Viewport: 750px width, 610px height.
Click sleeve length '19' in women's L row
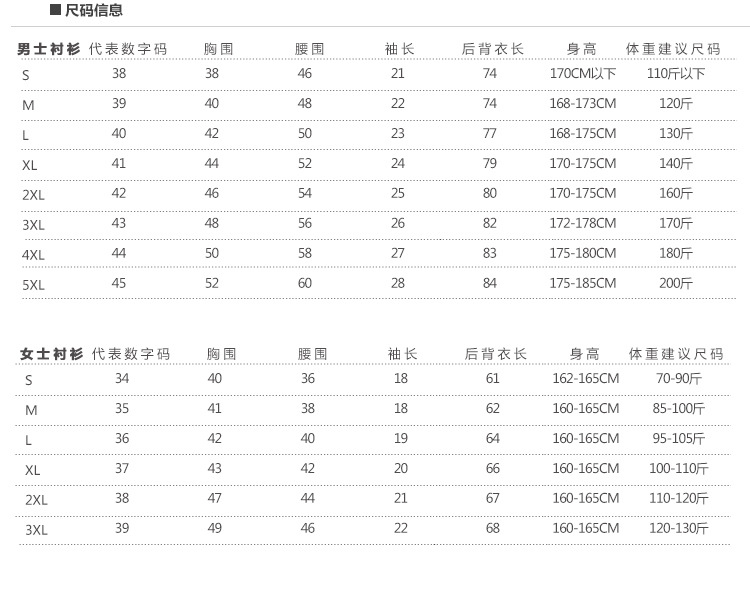[x=401, y=439]
